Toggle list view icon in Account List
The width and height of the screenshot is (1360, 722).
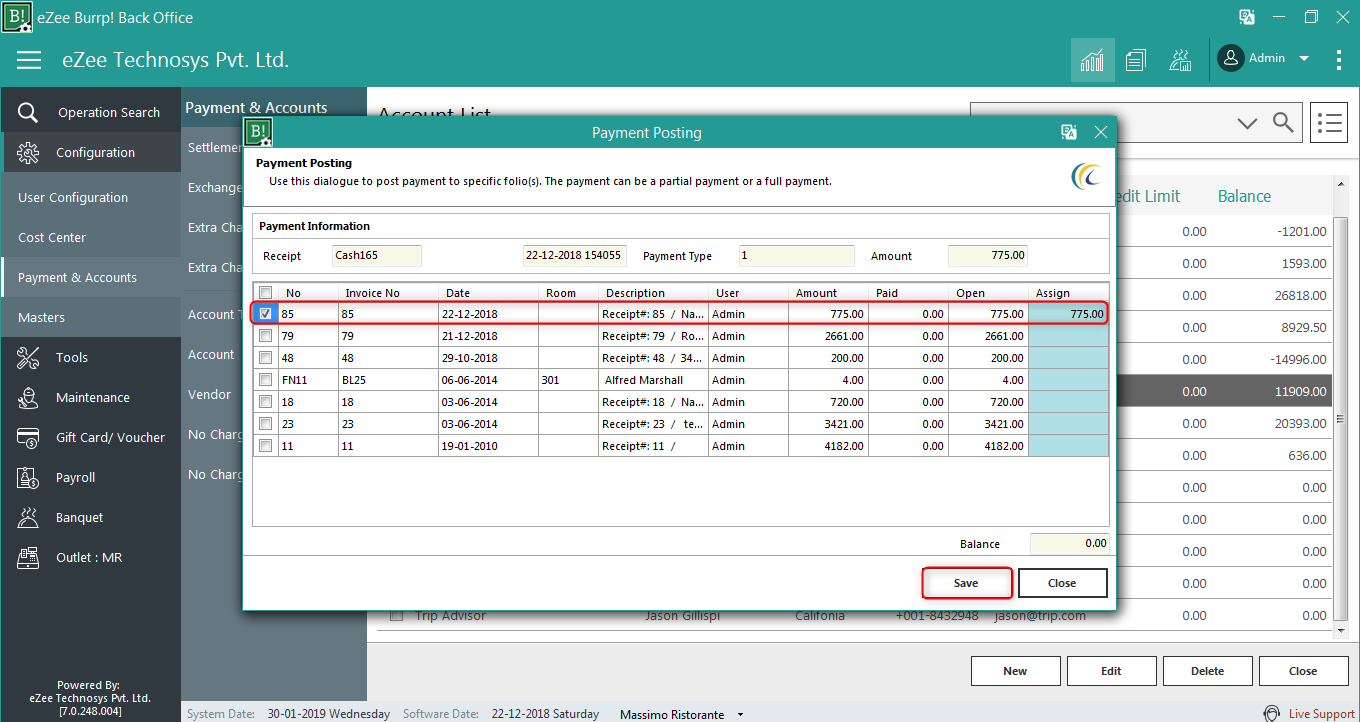(x=1329, y=123)
